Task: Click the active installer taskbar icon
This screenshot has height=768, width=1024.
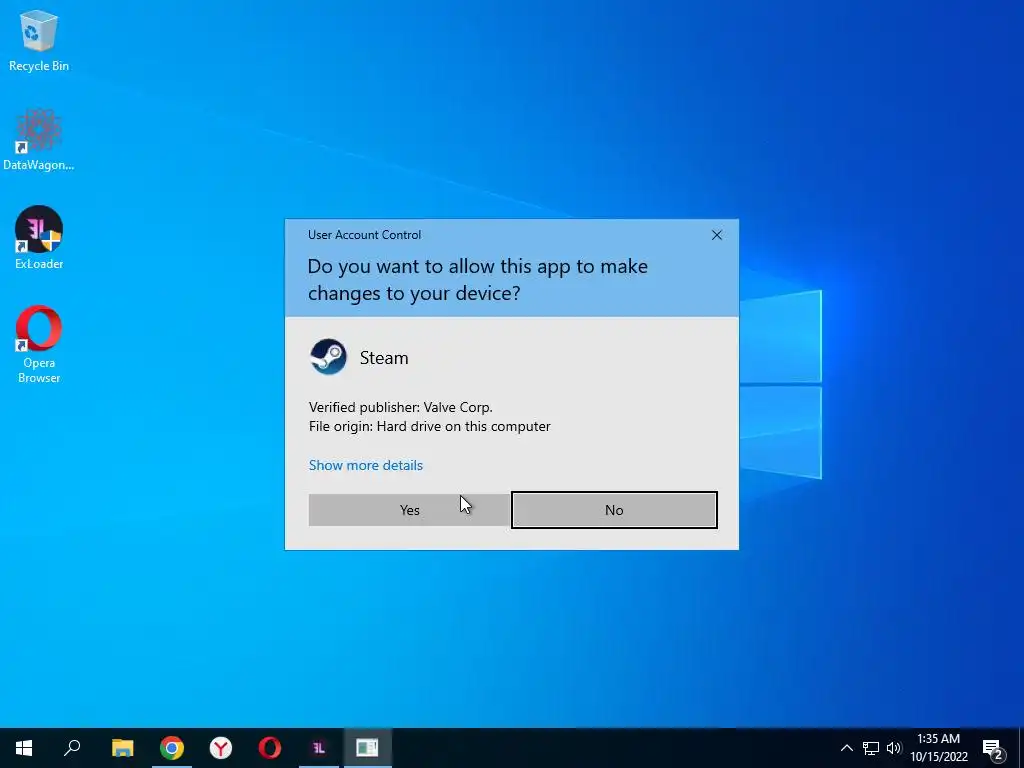Action: coord(368,748)
